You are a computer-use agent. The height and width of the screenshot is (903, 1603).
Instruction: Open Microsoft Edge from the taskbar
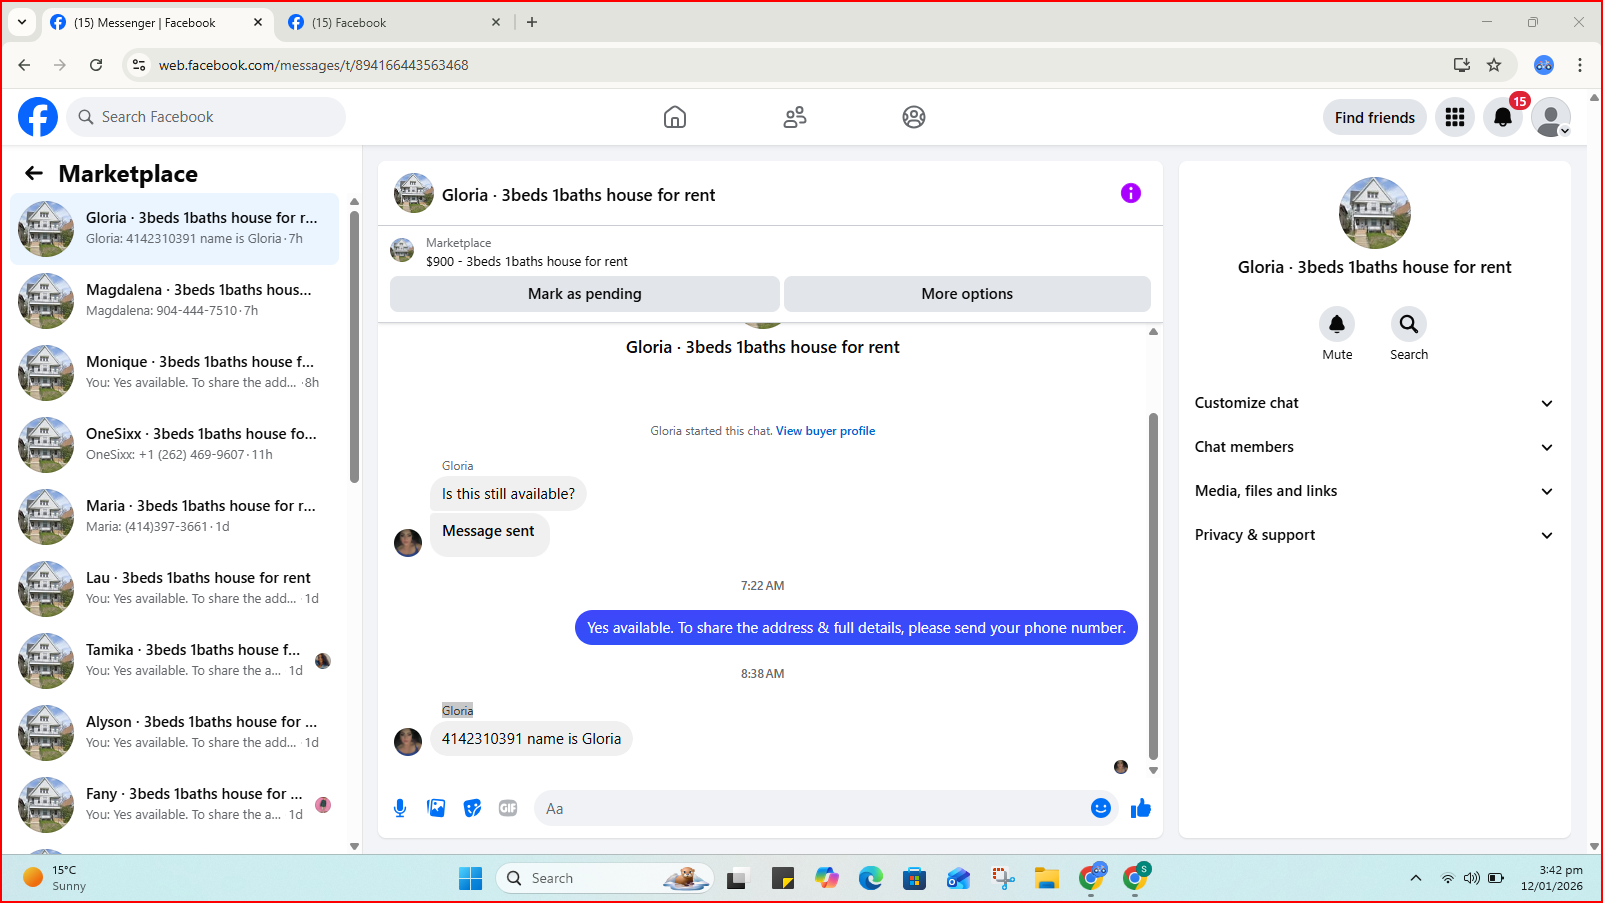871,878
